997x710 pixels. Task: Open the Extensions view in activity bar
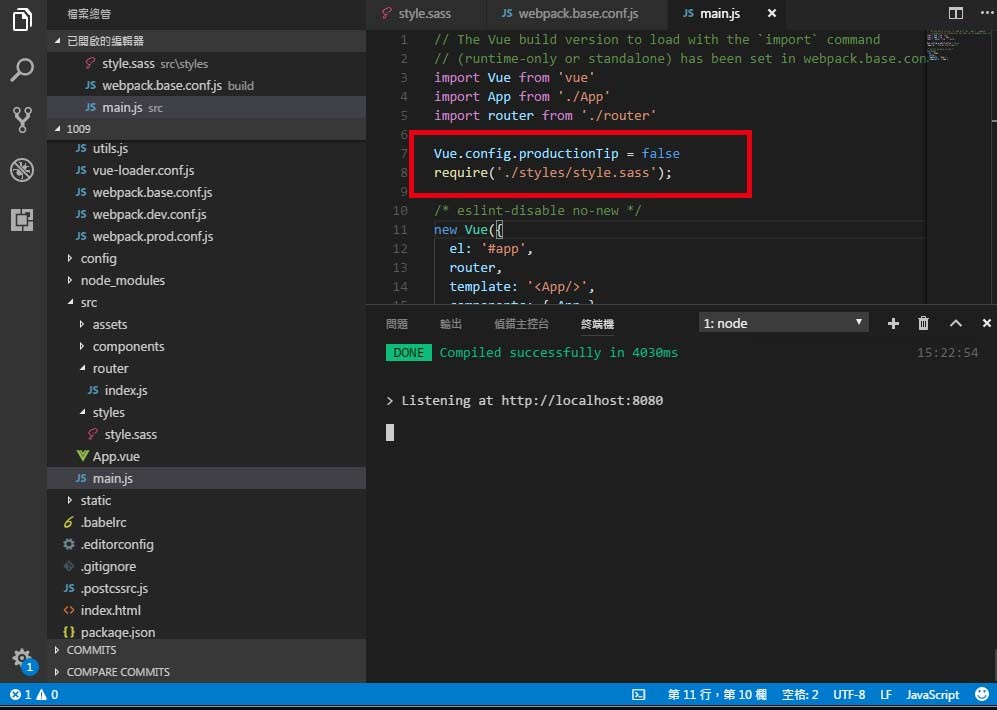pyautogui.click(x=22, y=220)
